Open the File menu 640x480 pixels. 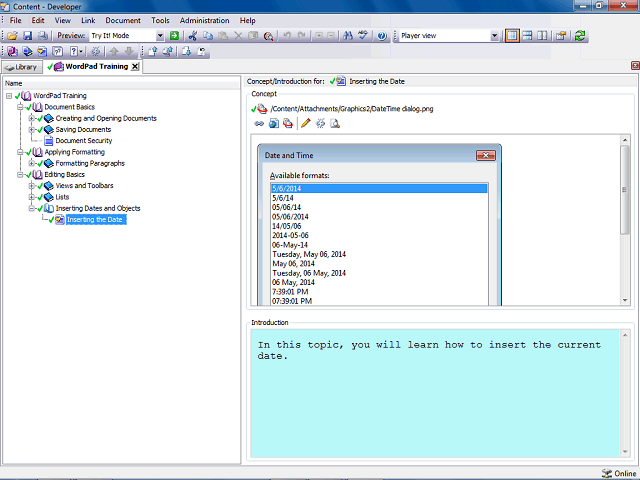coord(16,20)
